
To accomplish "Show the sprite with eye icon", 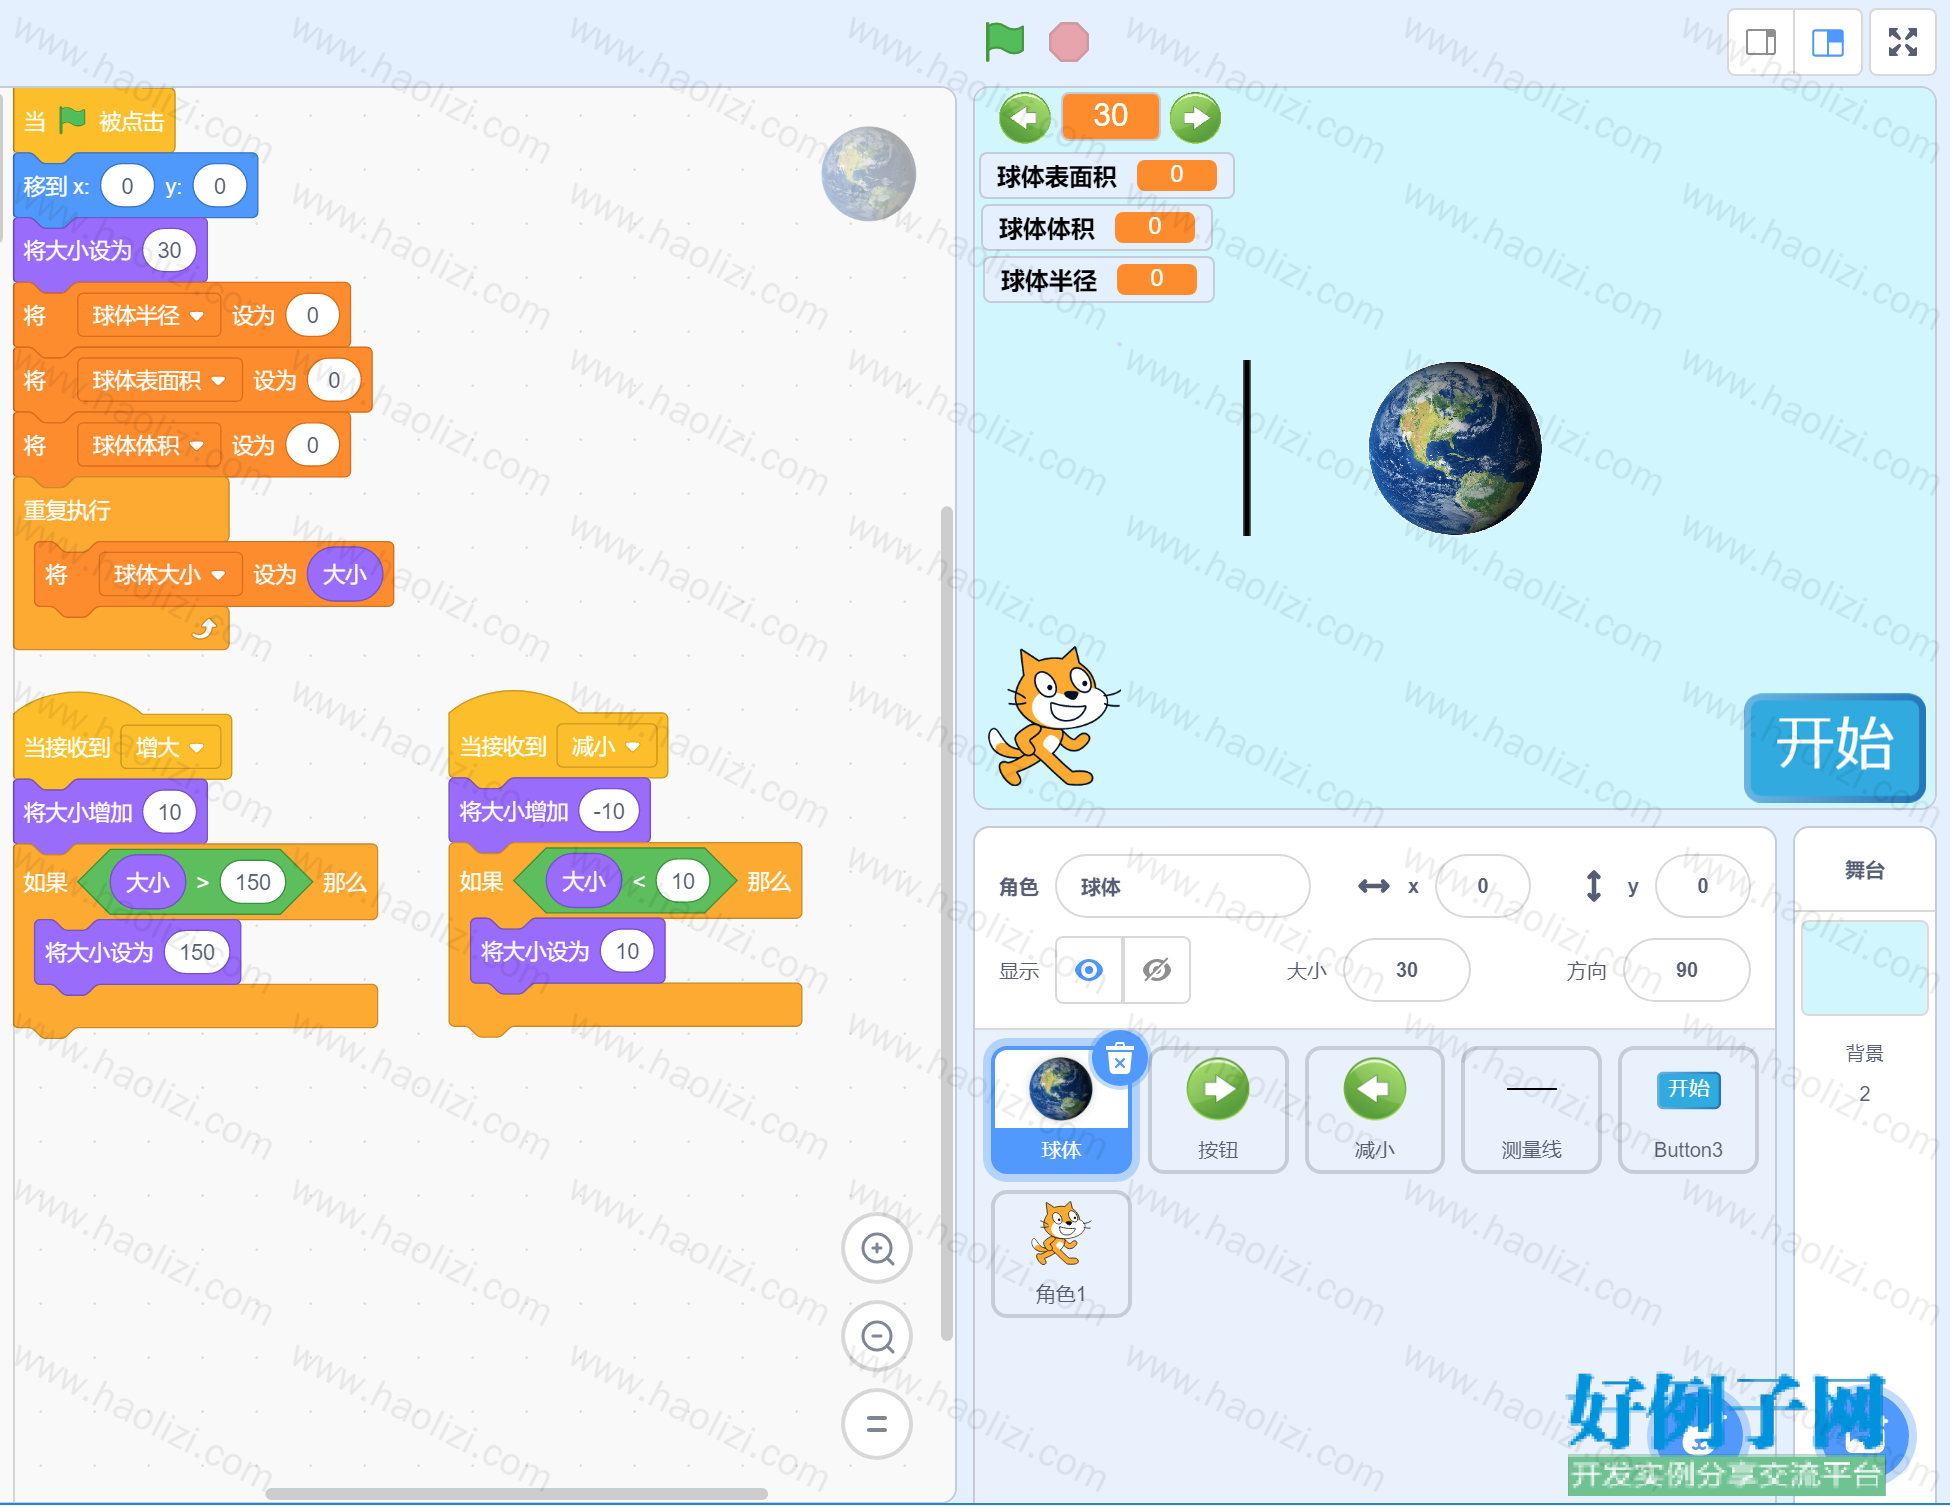I will [1089, 970].
